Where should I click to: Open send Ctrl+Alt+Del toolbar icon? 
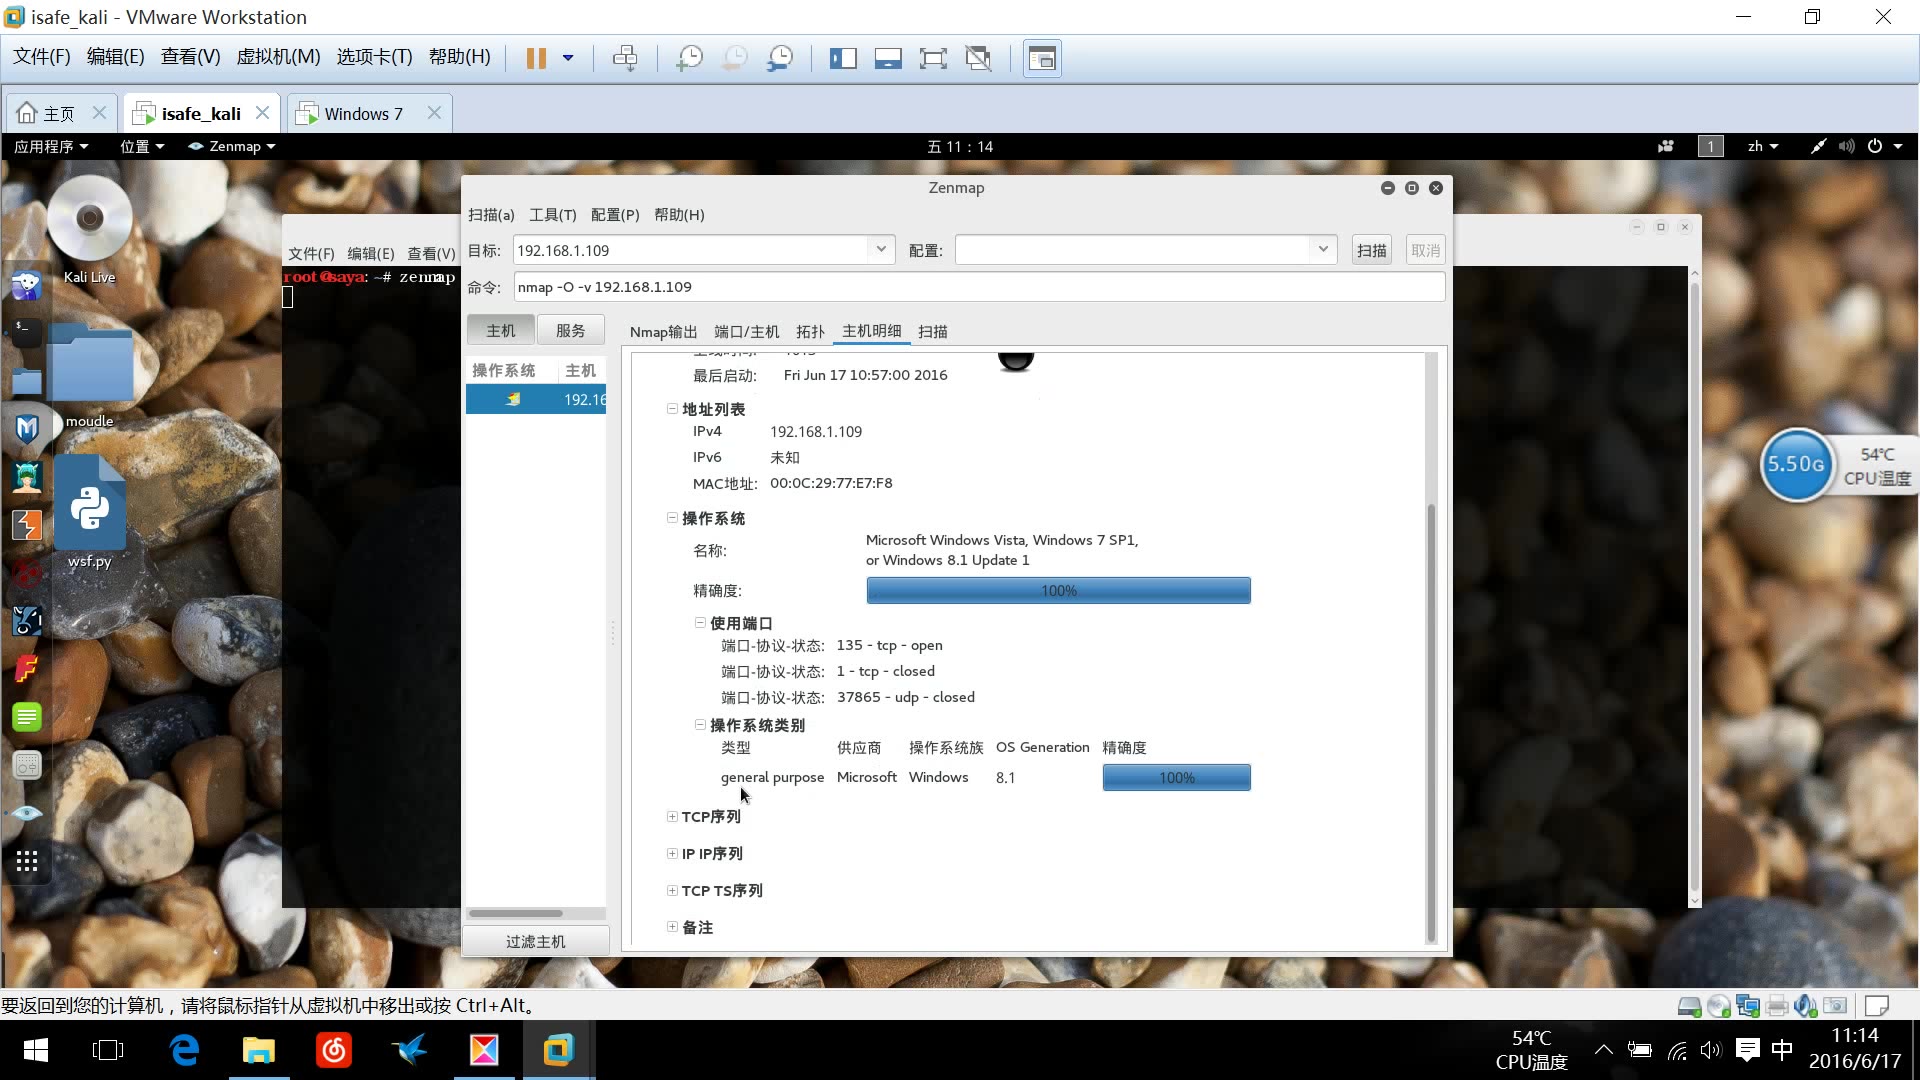(625, 59)
